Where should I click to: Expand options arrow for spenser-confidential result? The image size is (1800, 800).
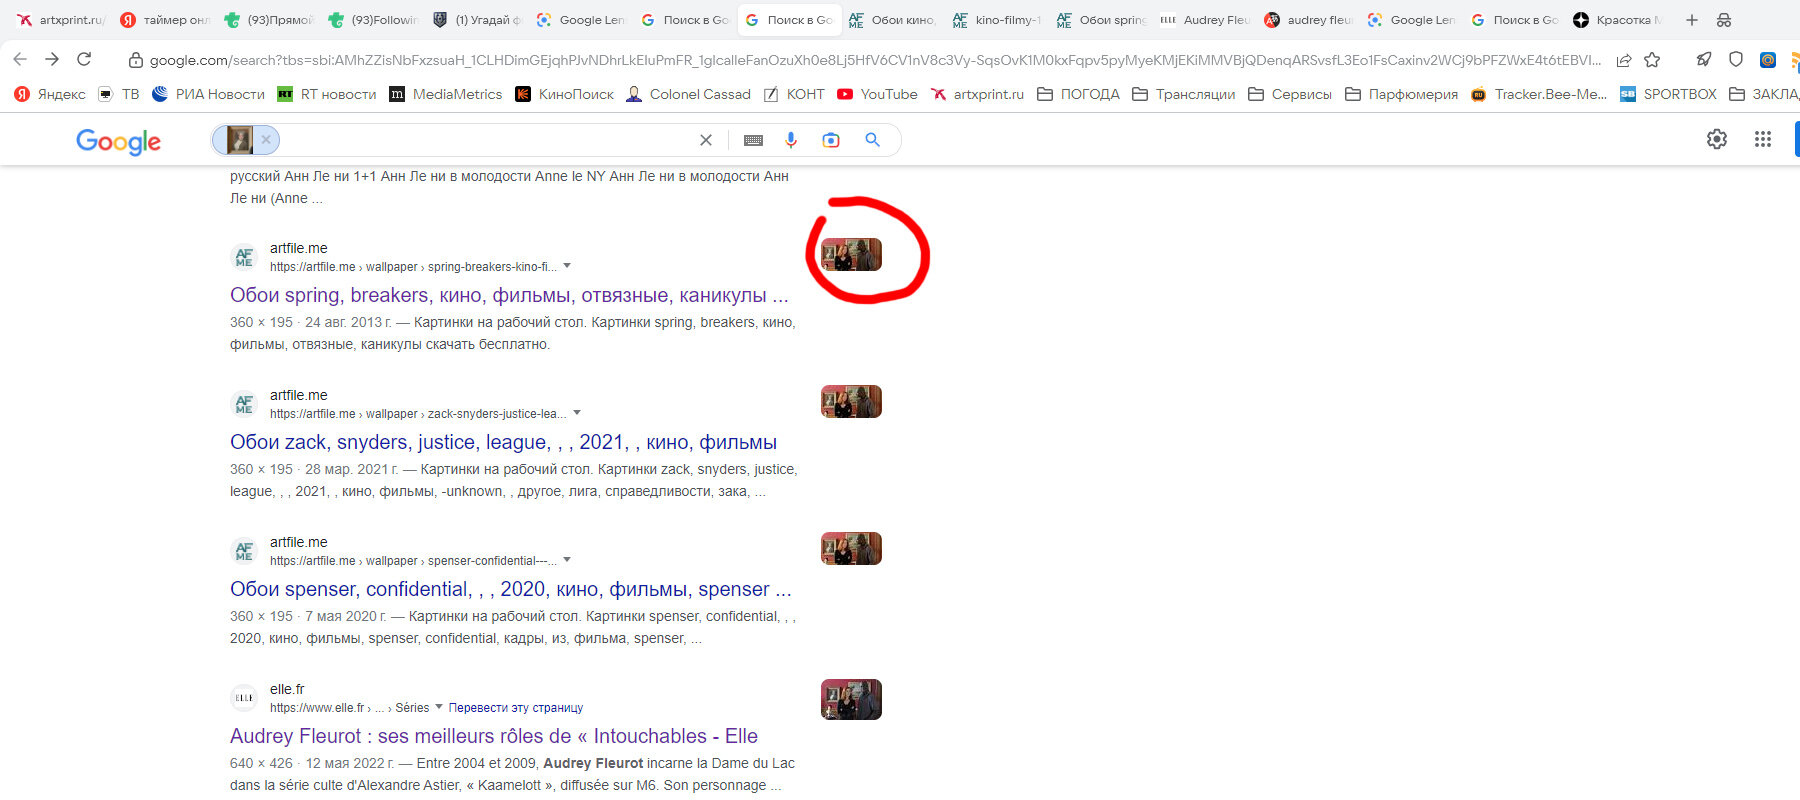pos(567,560)
